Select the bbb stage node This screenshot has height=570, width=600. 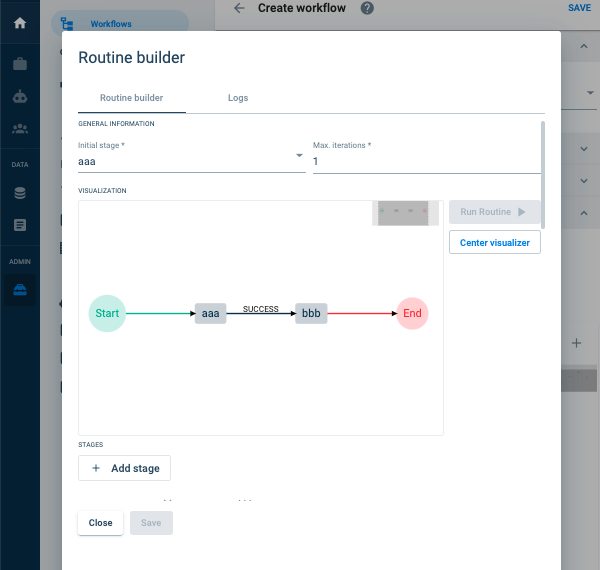tap(311, 313)
